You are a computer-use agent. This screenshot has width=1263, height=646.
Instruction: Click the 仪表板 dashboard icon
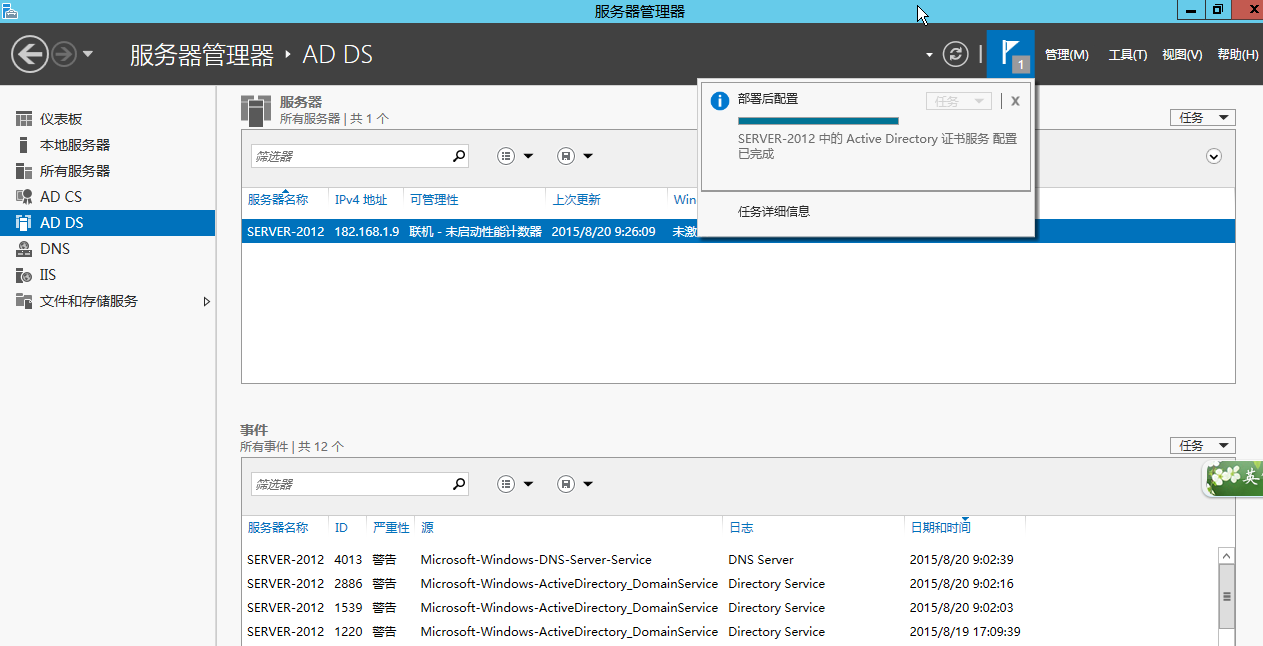[24, 119]
